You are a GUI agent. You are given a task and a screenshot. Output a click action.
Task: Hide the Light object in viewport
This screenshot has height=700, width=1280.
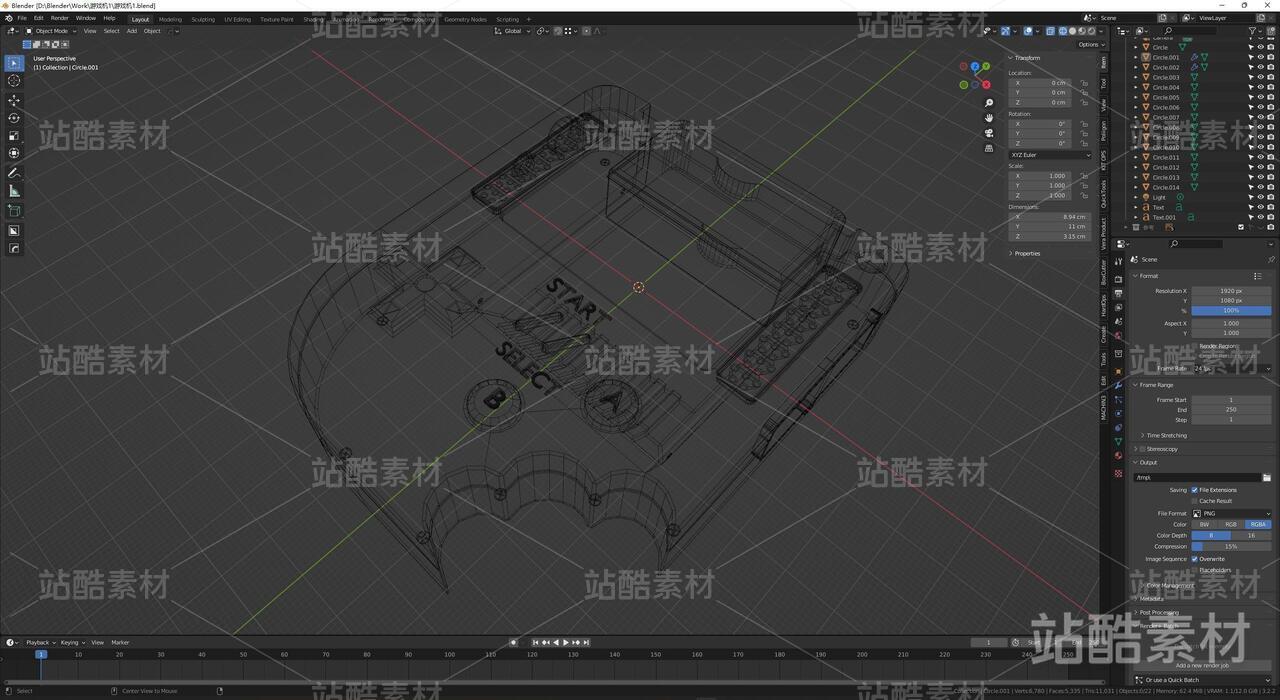coord(1260,197)
